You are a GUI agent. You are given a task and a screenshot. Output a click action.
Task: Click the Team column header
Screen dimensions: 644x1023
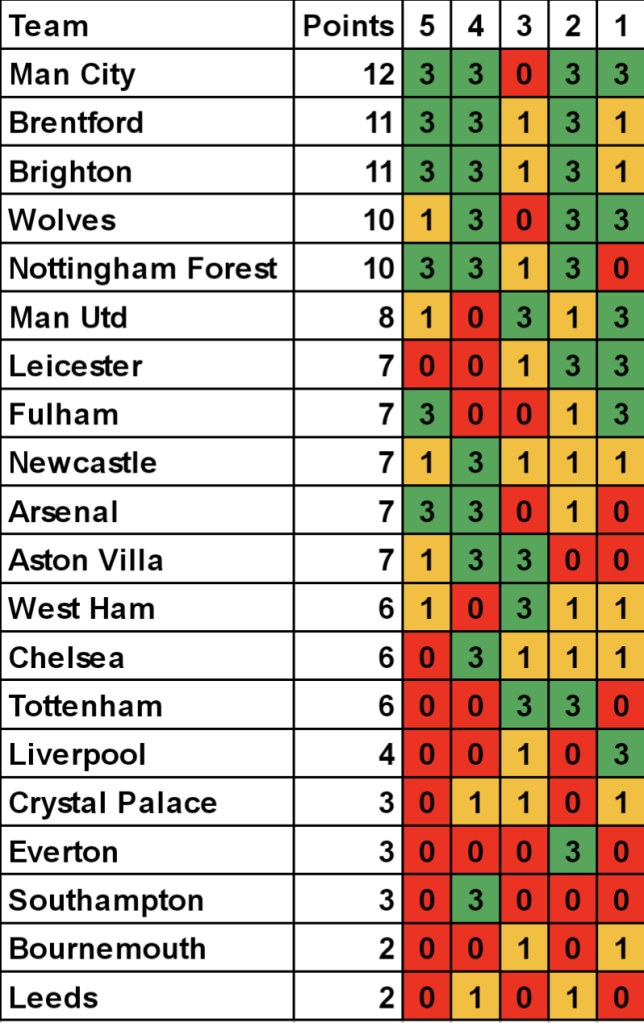50,25
